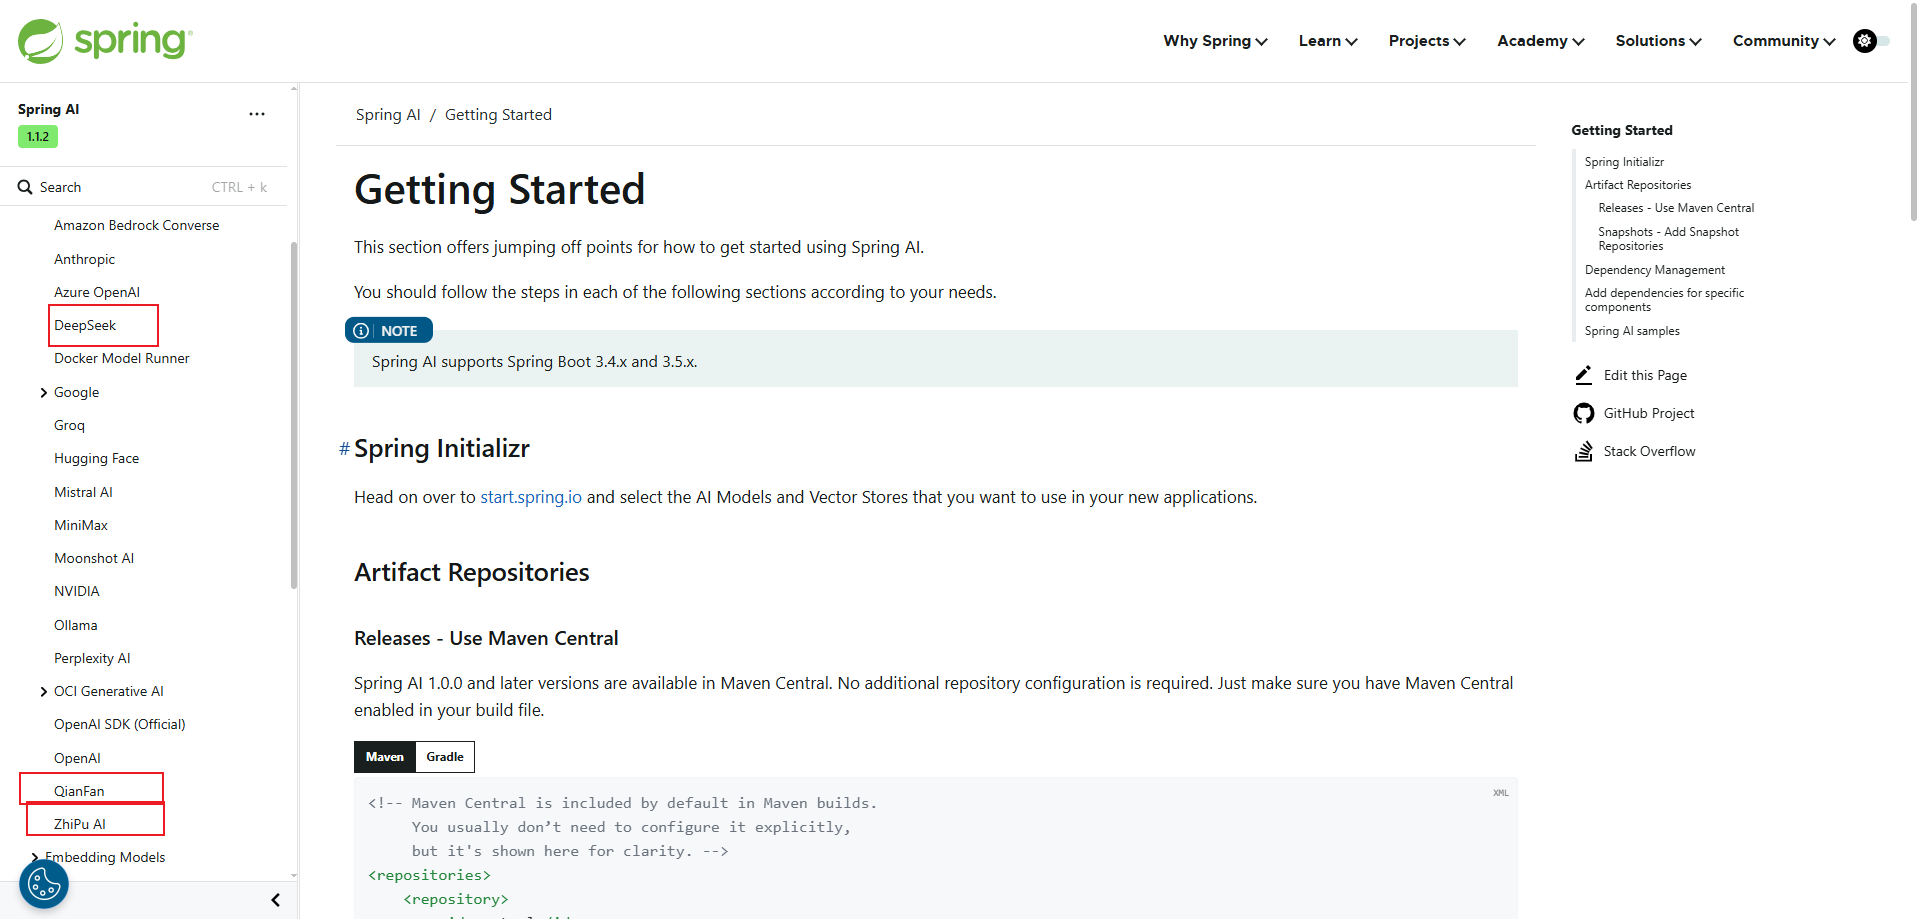Open the Spring AI three-dot menu
This screenshot has width=1920, height=919.
pos(257,114)
